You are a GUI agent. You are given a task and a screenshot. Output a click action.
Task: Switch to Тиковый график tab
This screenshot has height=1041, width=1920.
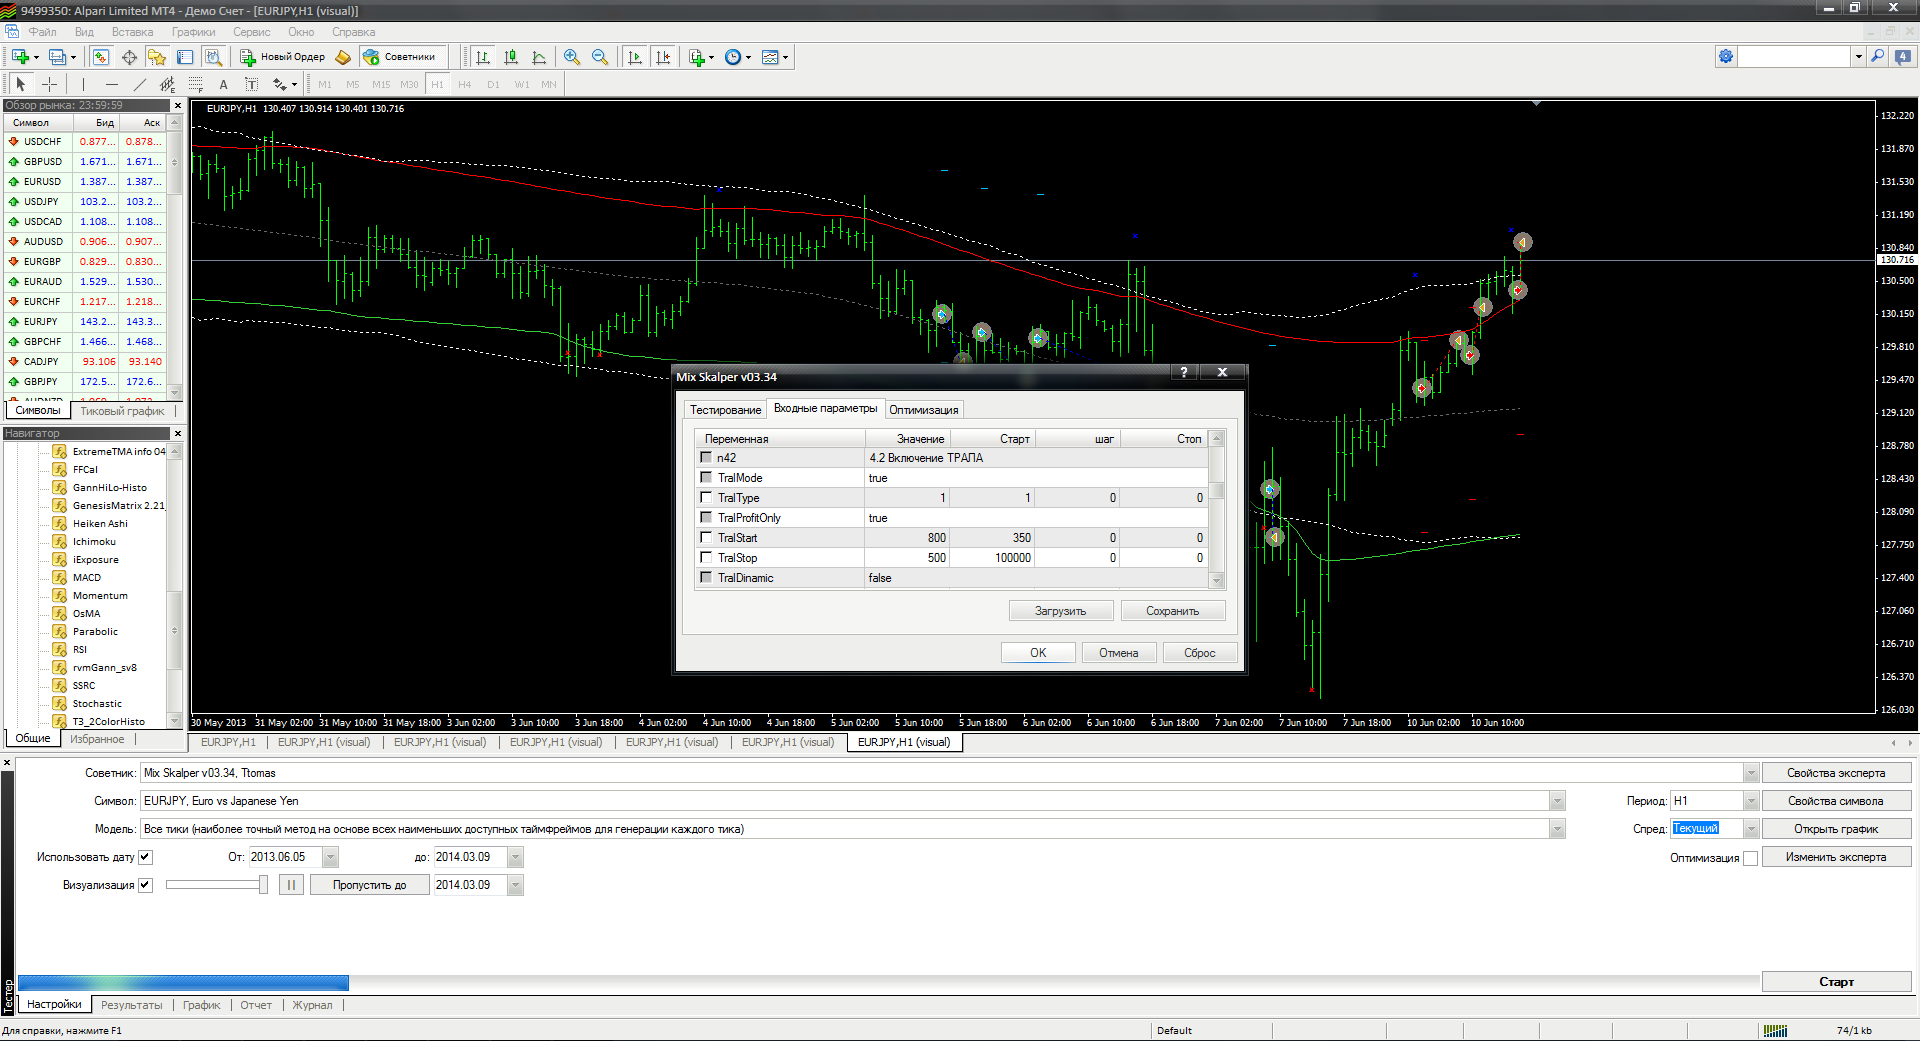click(x=122, y=411)
